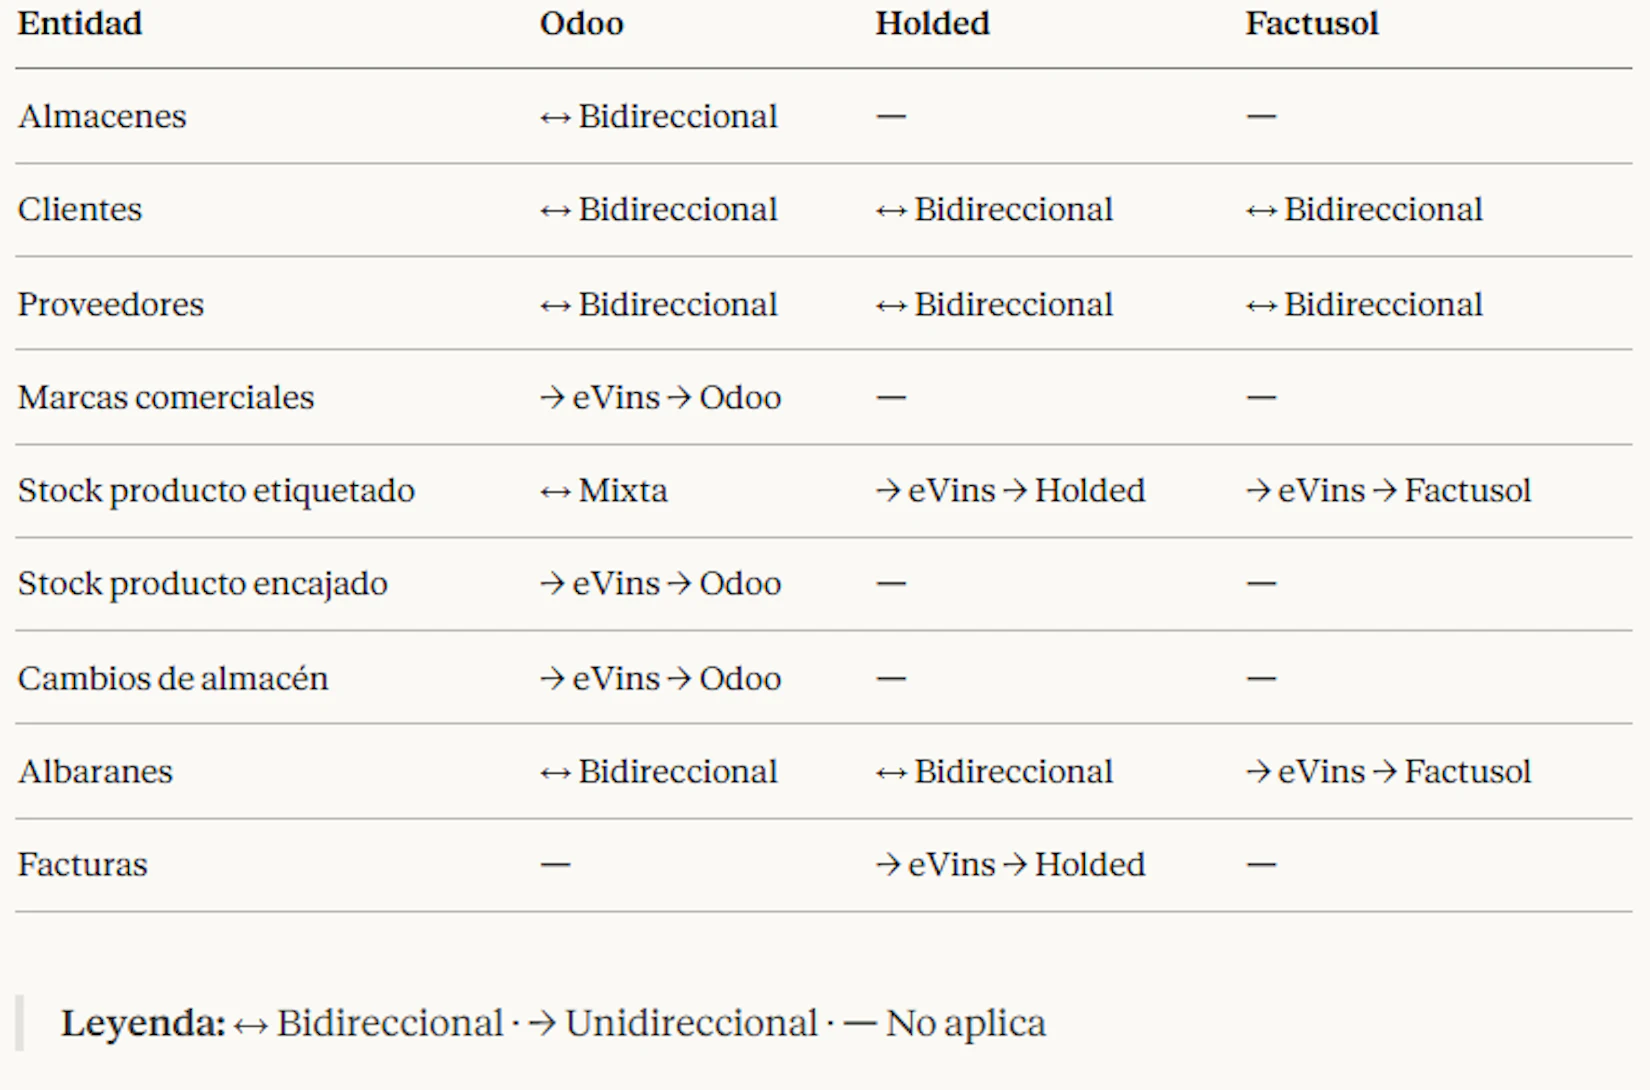Click the Factusol column header
The image size is (1650, 1090).
(x=1311, y=23)
